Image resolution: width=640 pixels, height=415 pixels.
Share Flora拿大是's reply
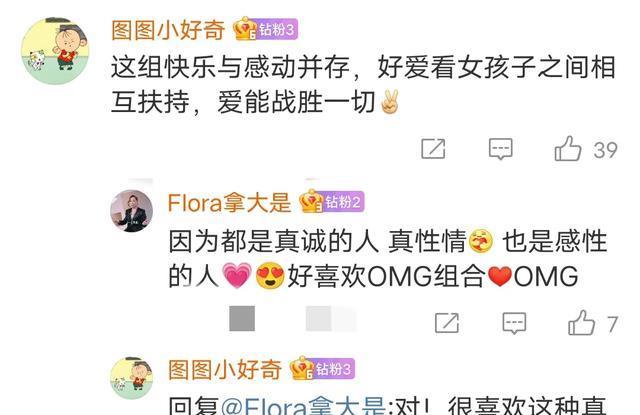[x=447, y=323]
